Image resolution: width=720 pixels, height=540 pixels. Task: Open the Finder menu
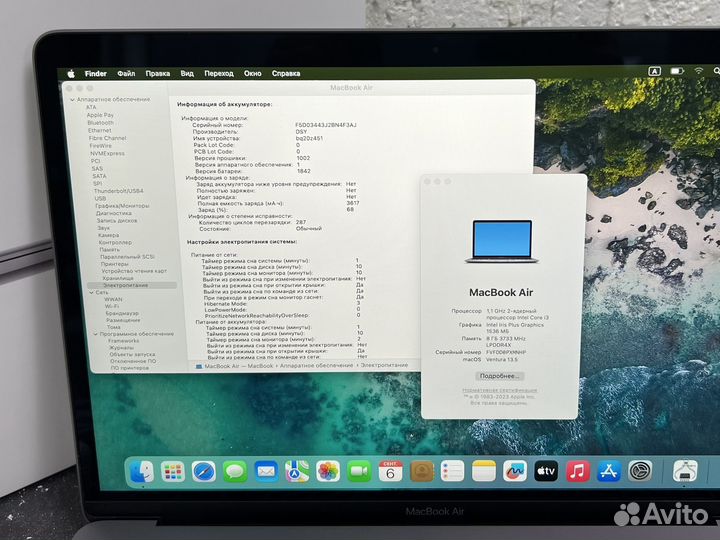pos(96,73)
